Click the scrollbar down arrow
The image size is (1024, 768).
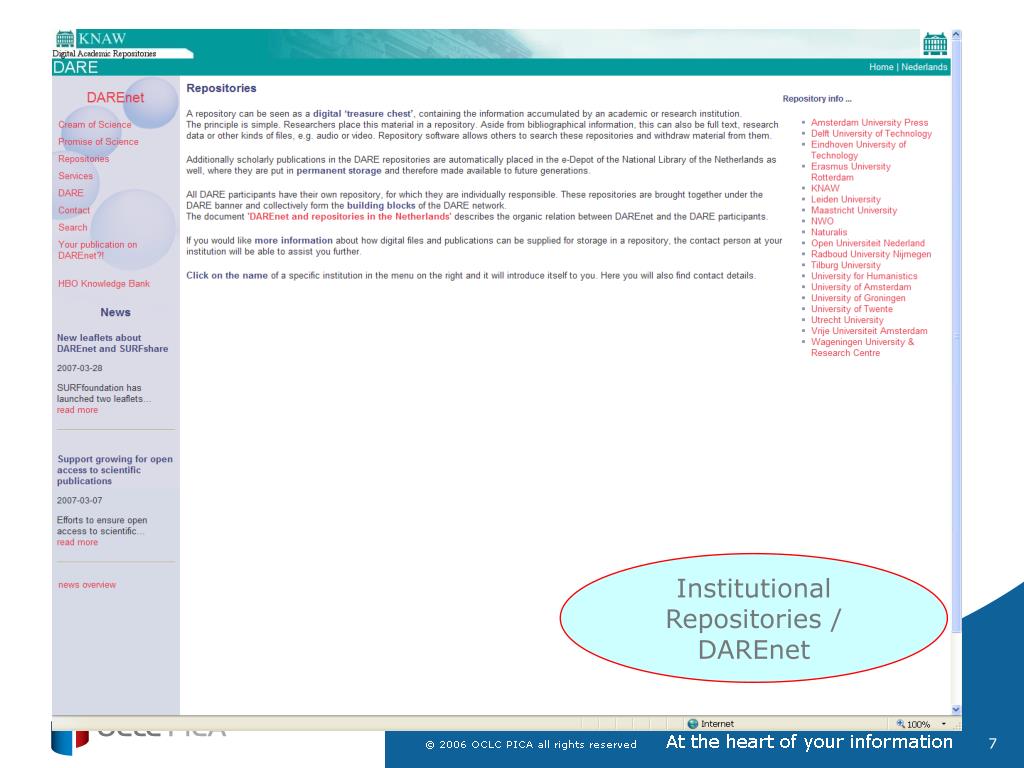pyautogui.click(x=956, y=709)
